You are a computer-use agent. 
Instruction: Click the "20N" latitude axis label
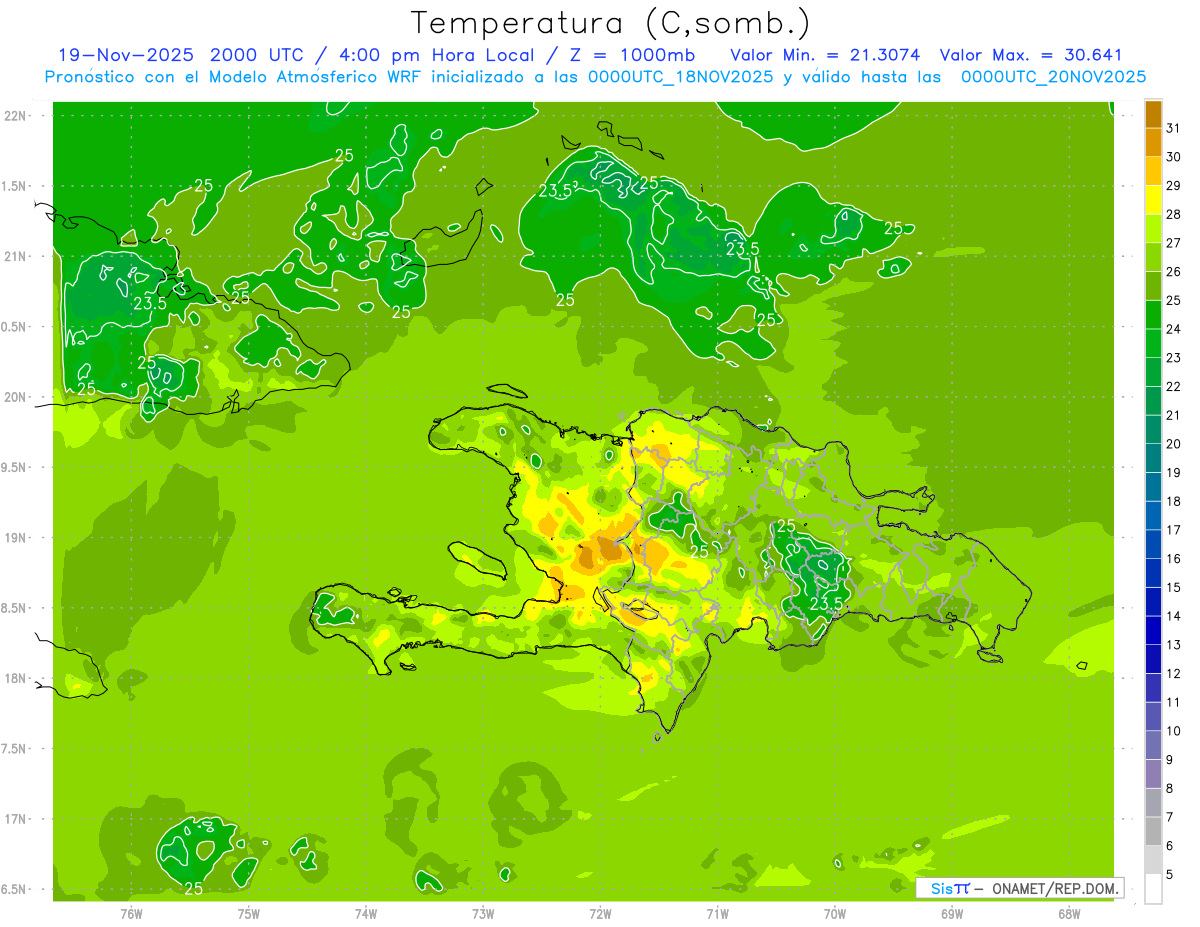tap(15, 397)
